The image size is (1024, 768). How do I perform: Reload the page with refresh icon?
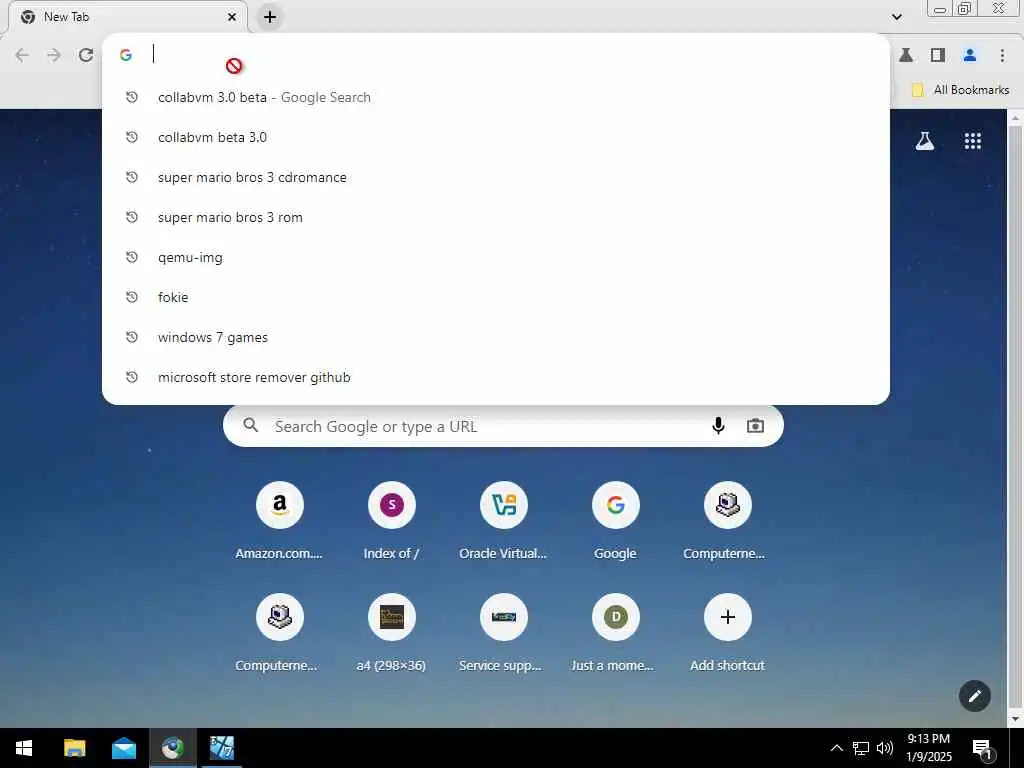tap(86, 56)
